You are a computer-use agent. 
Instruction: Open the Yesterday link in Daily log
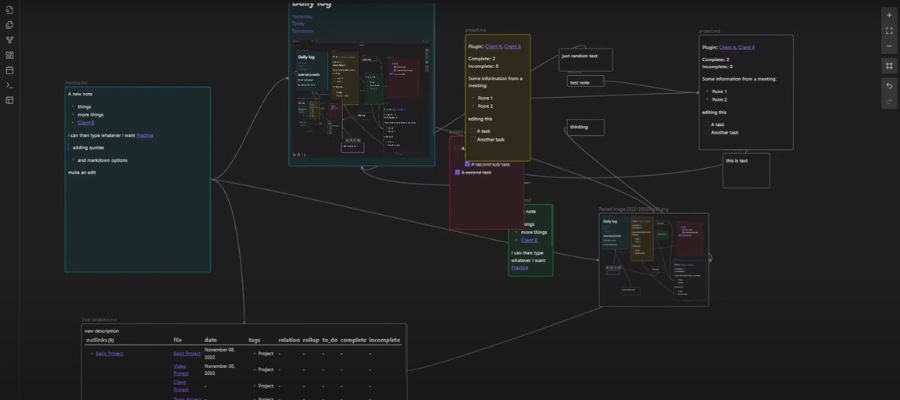pos(301,17)
